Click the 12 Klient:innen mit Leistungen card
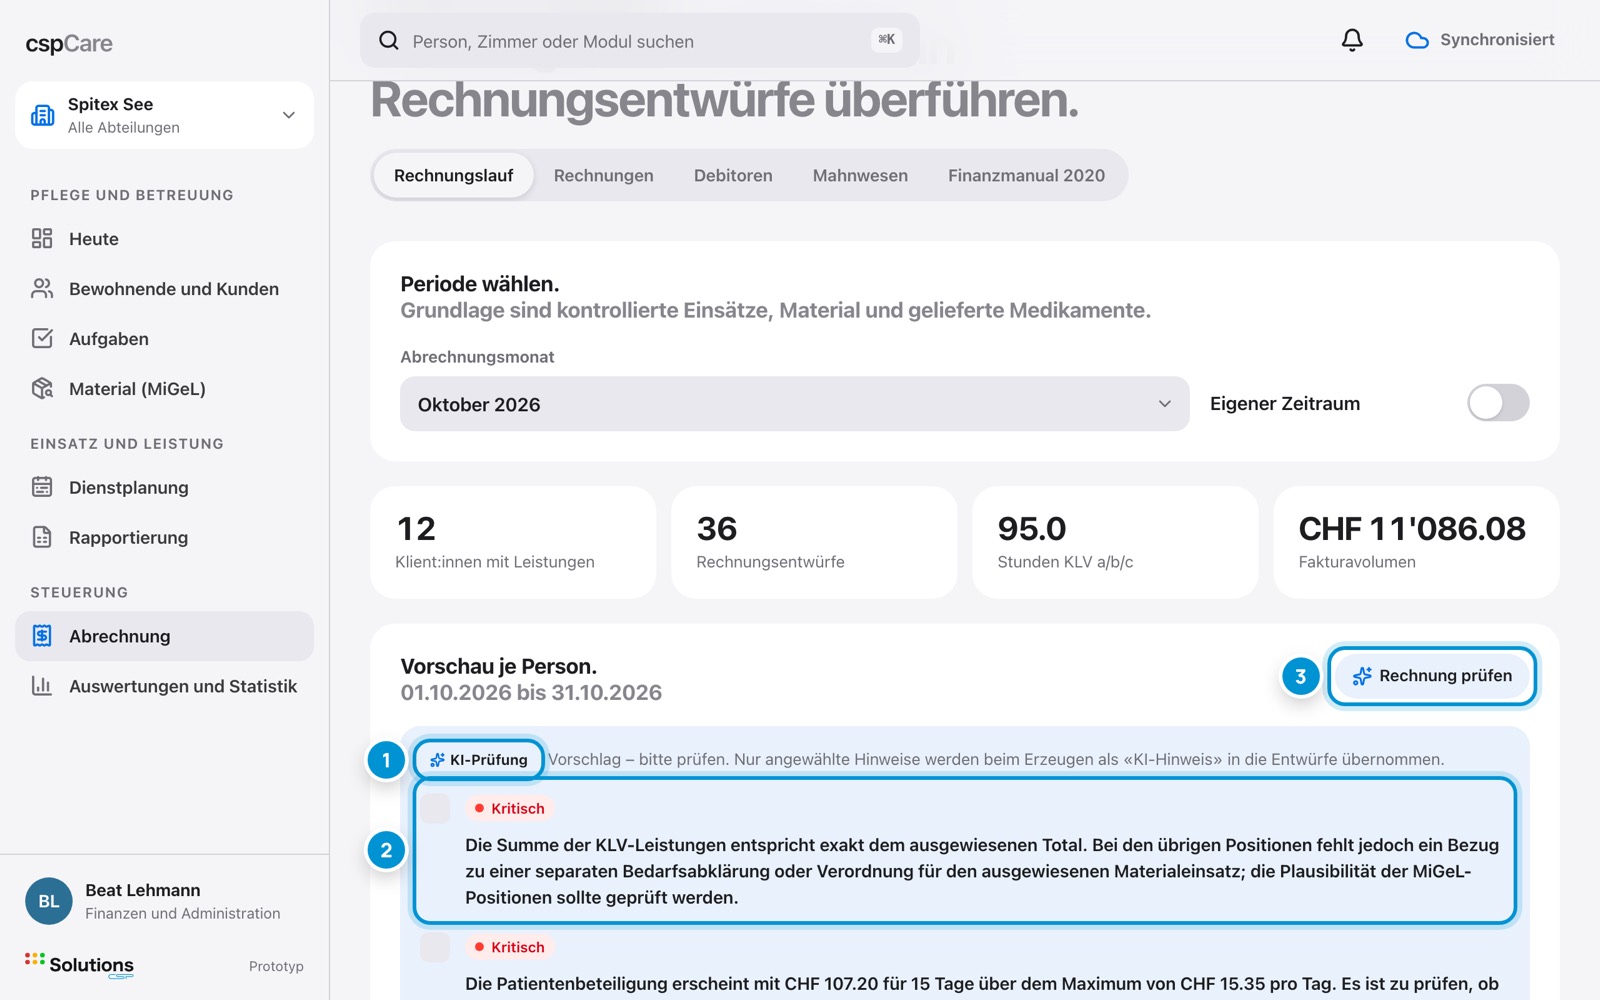This screenshot has width=1600, height=1000. 513,542
